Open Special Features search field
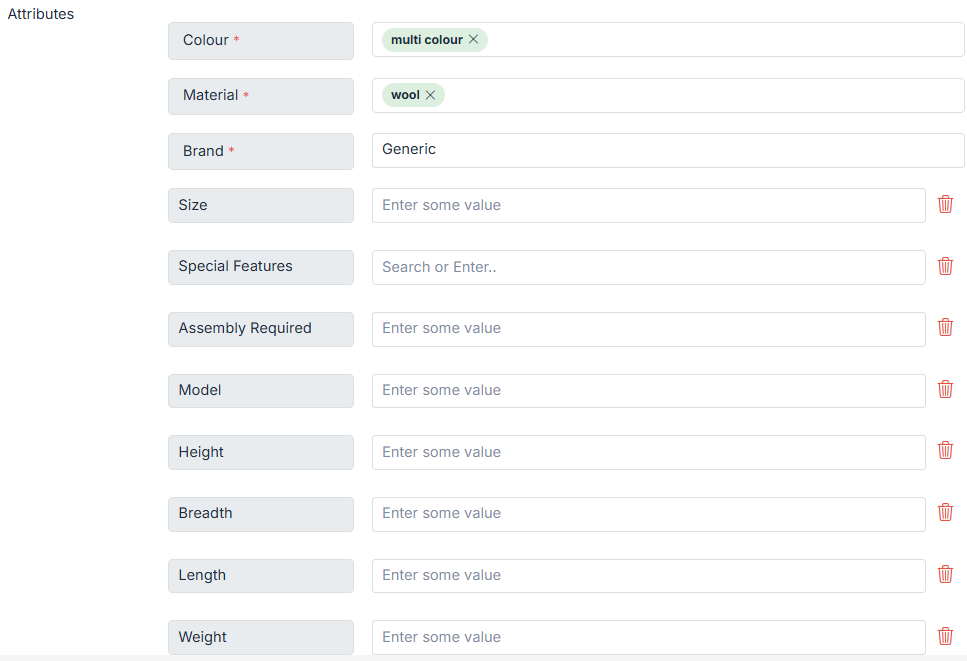967x661 pixels. (x=648, y=267)
